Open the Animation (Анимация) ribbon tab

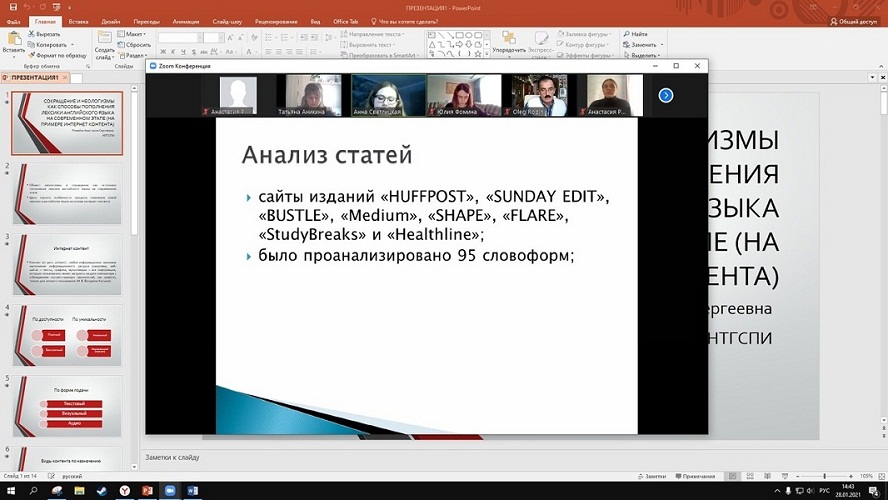click(x=185, y=19)
